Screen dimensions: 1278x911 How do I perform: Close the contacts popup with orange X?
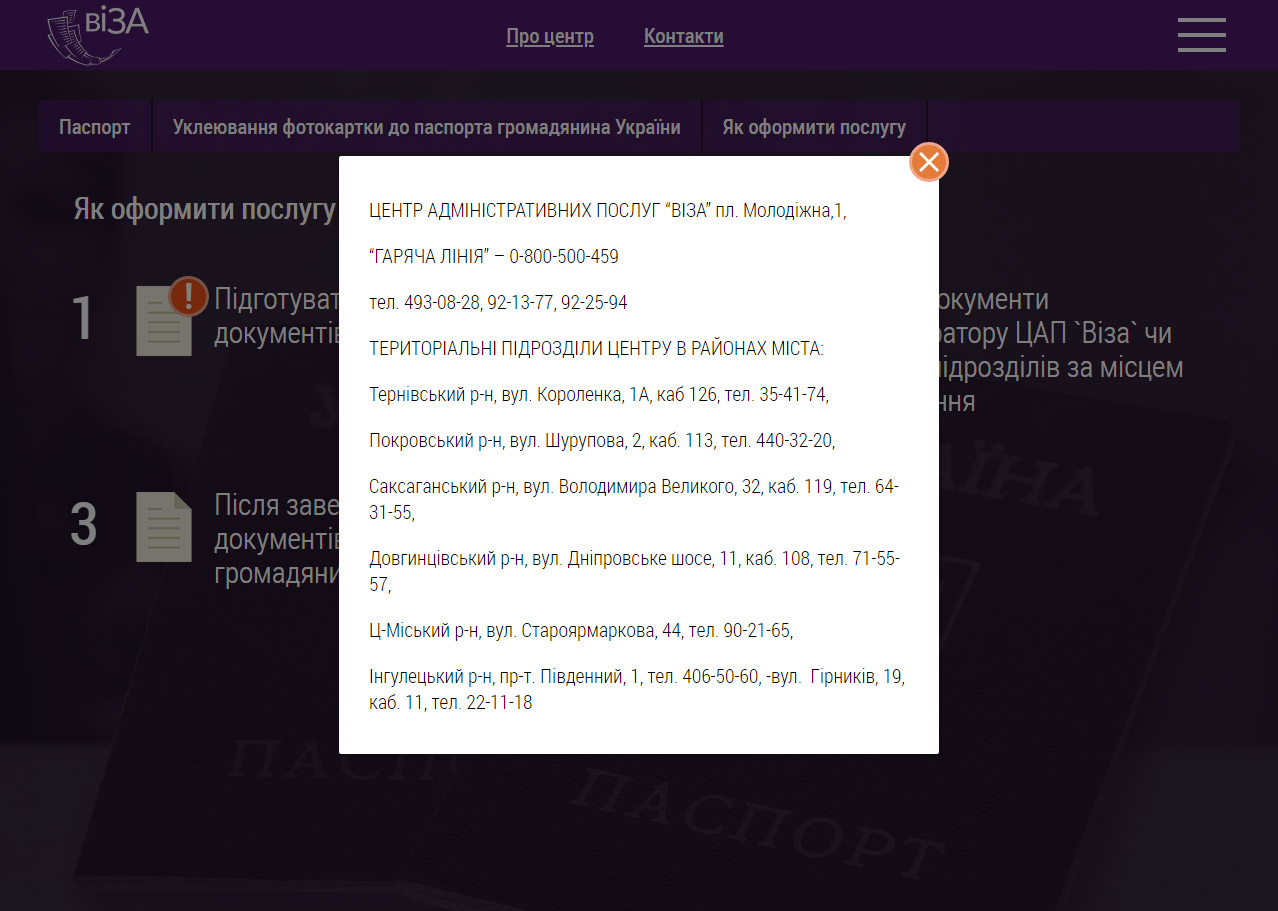coord(929,162)
